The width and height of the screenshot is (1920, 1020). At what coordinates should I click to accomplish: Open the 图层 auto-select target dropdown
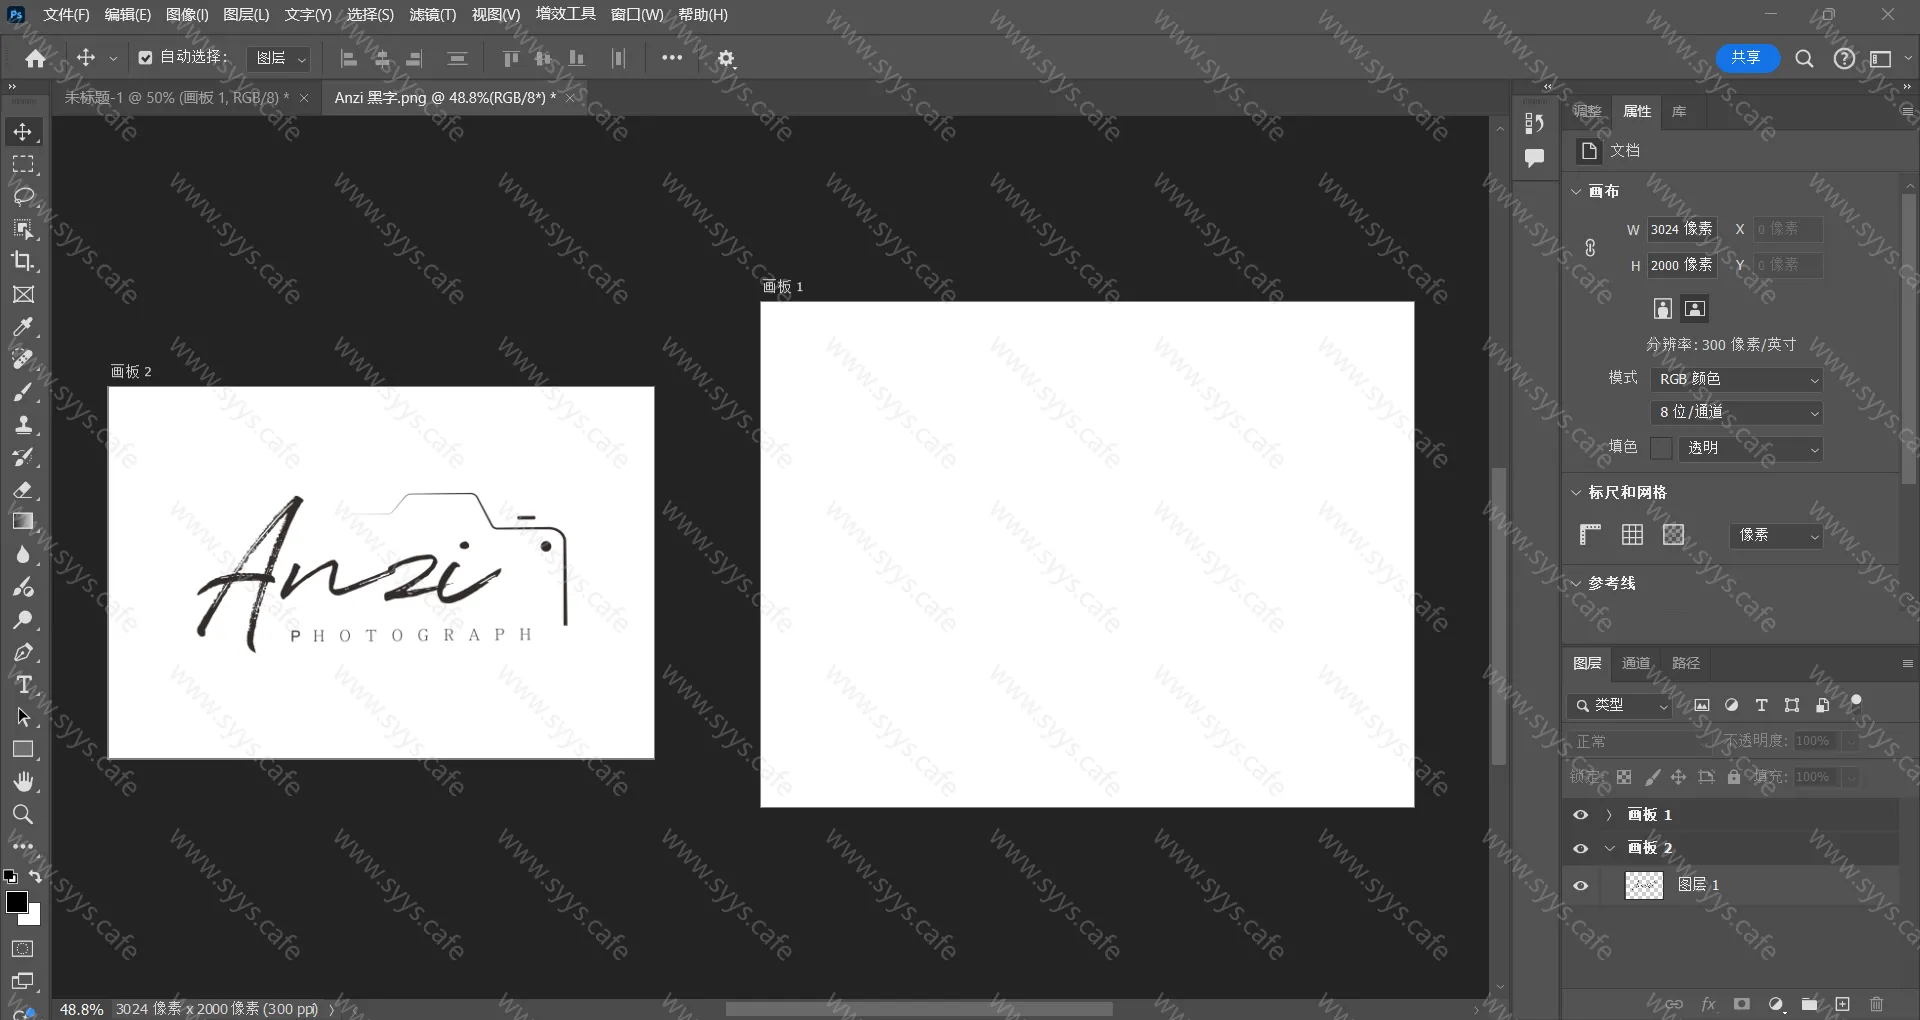tap(279, 59)
